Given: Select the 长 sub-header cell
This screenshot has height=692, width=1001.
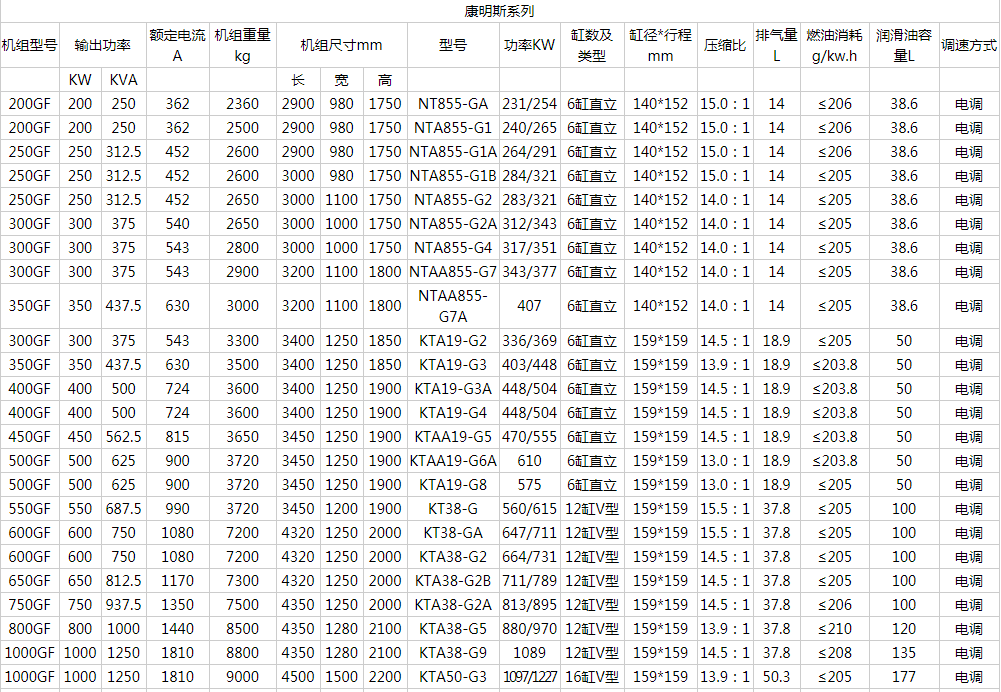Looking at the screenshot, I should tap(298, 80).
